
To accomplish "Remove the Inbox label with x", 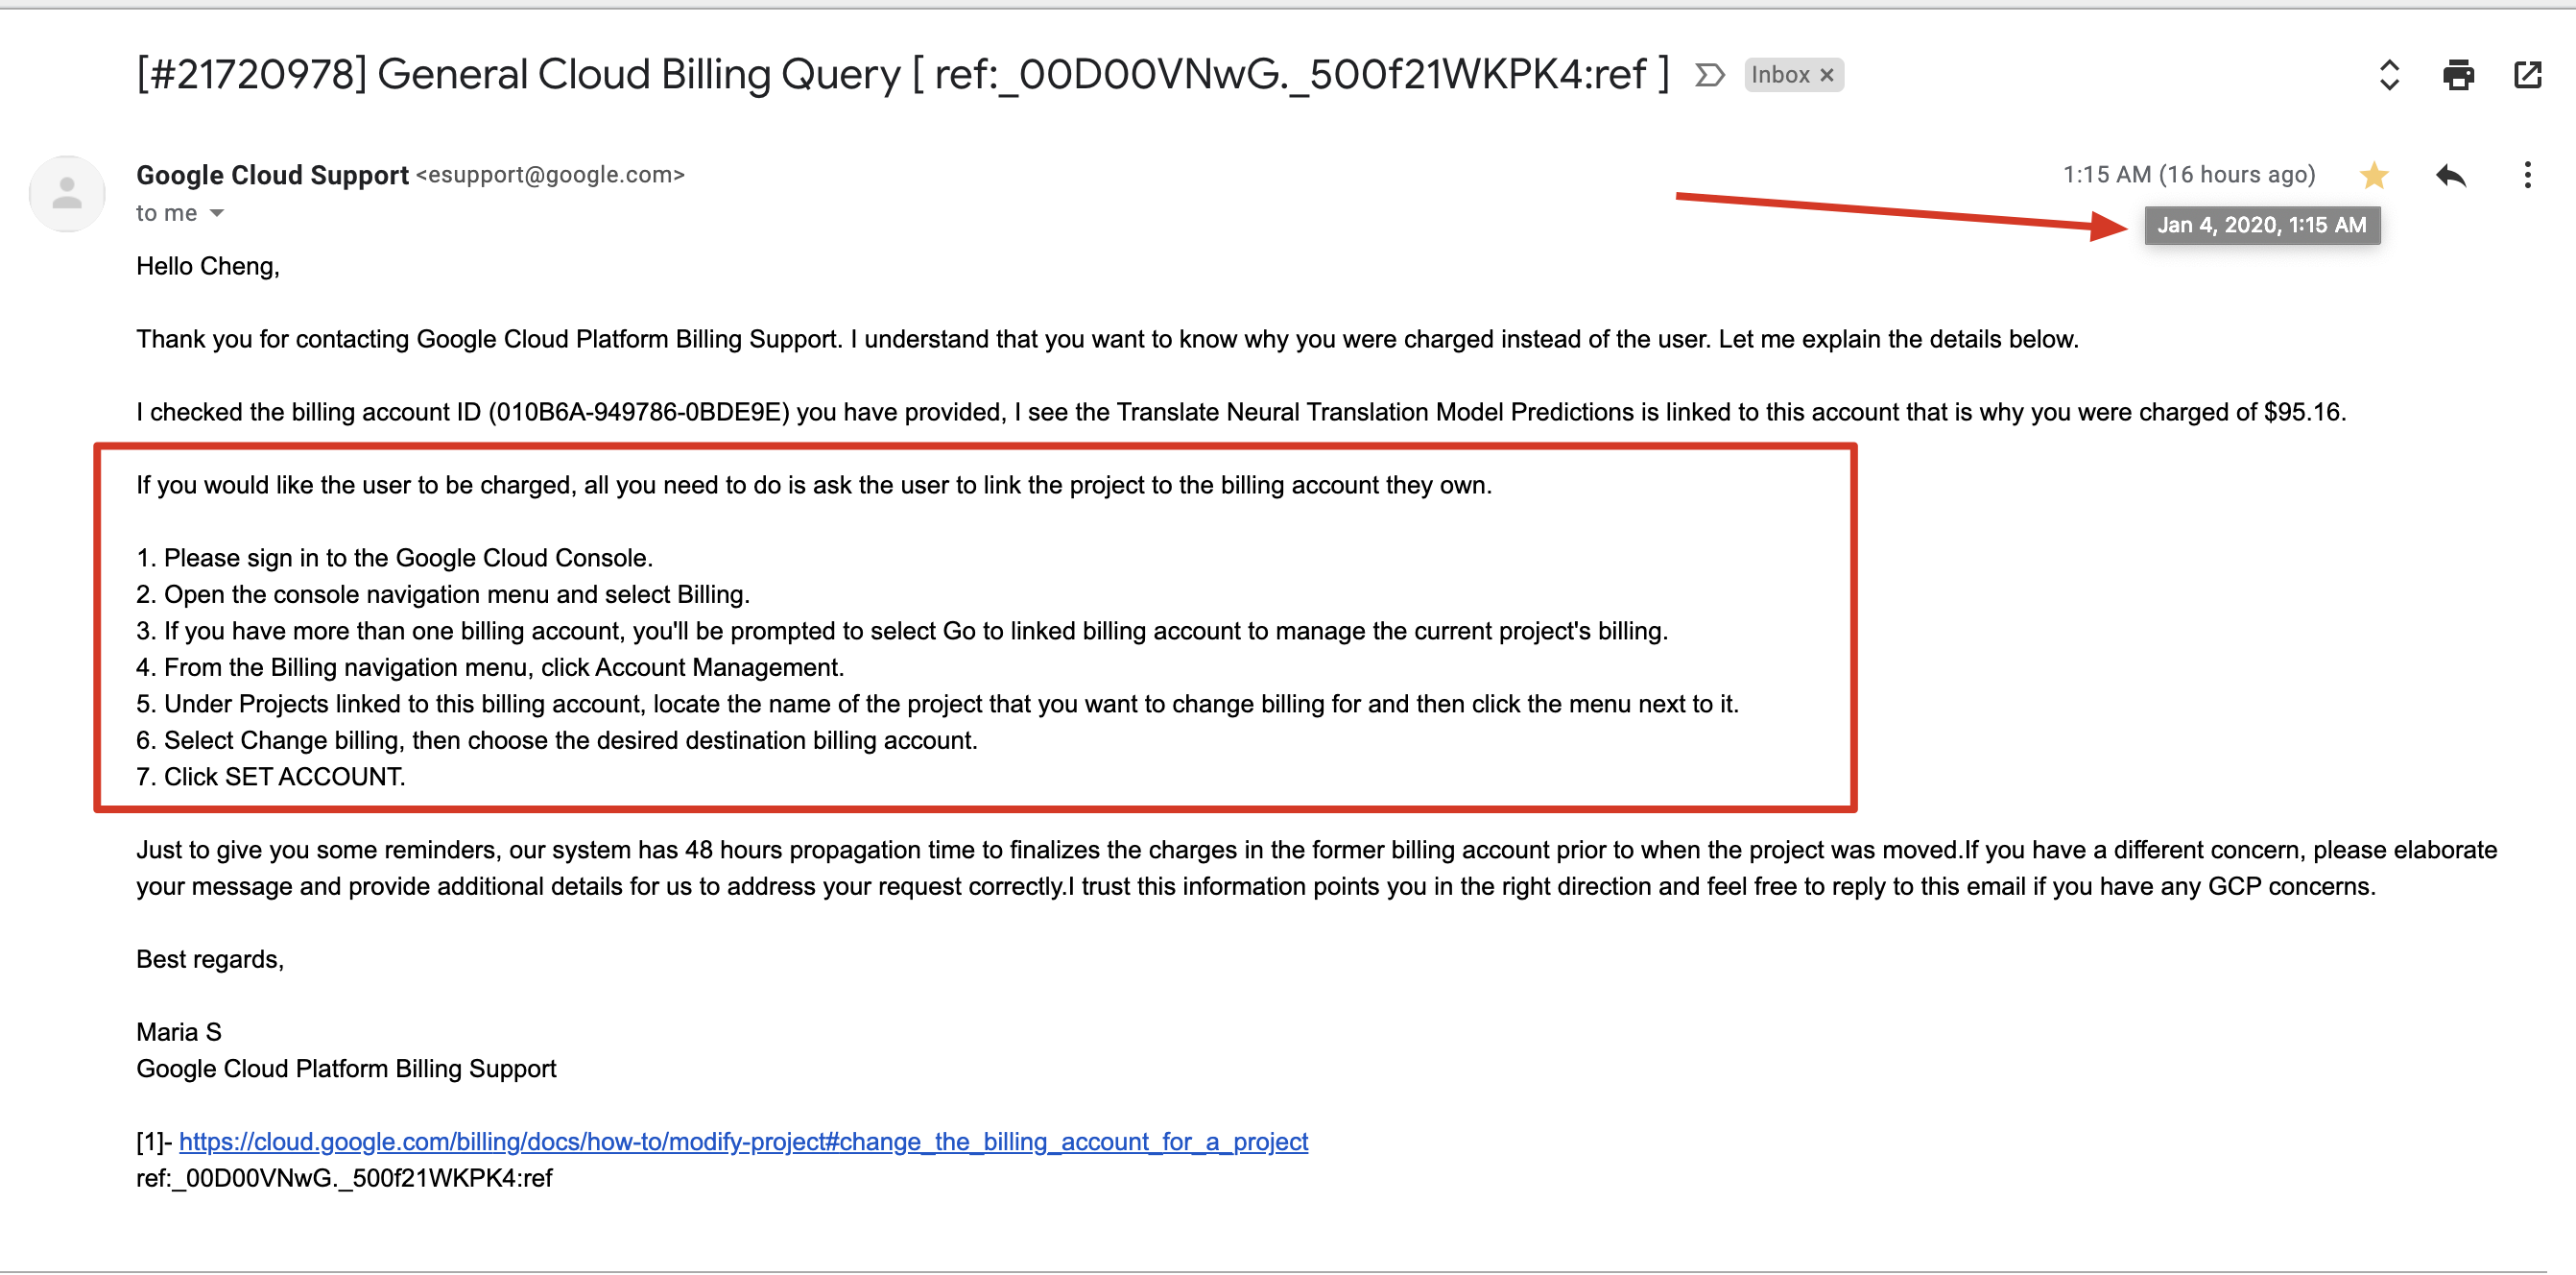I will pyautogui.click(x=1827, y=75).
